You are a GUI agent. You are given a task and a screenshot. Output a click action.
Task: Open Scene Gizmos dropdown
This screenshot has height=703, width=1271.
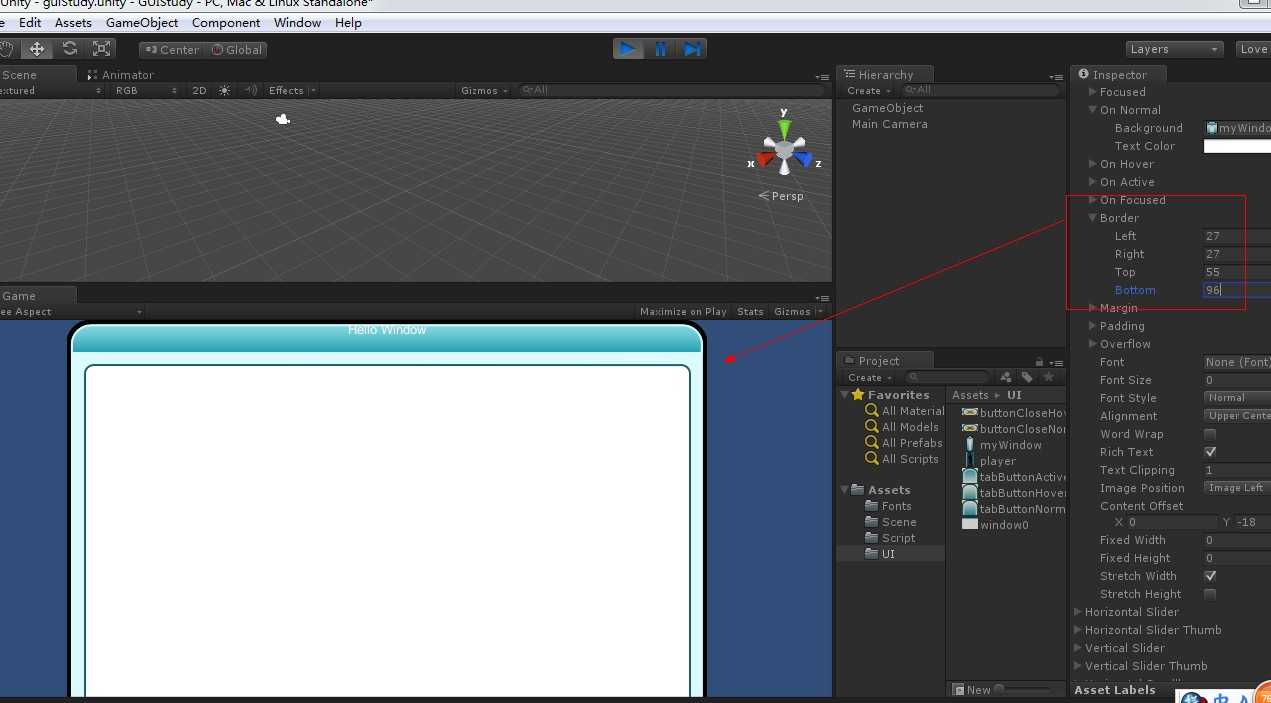[484, 90]
